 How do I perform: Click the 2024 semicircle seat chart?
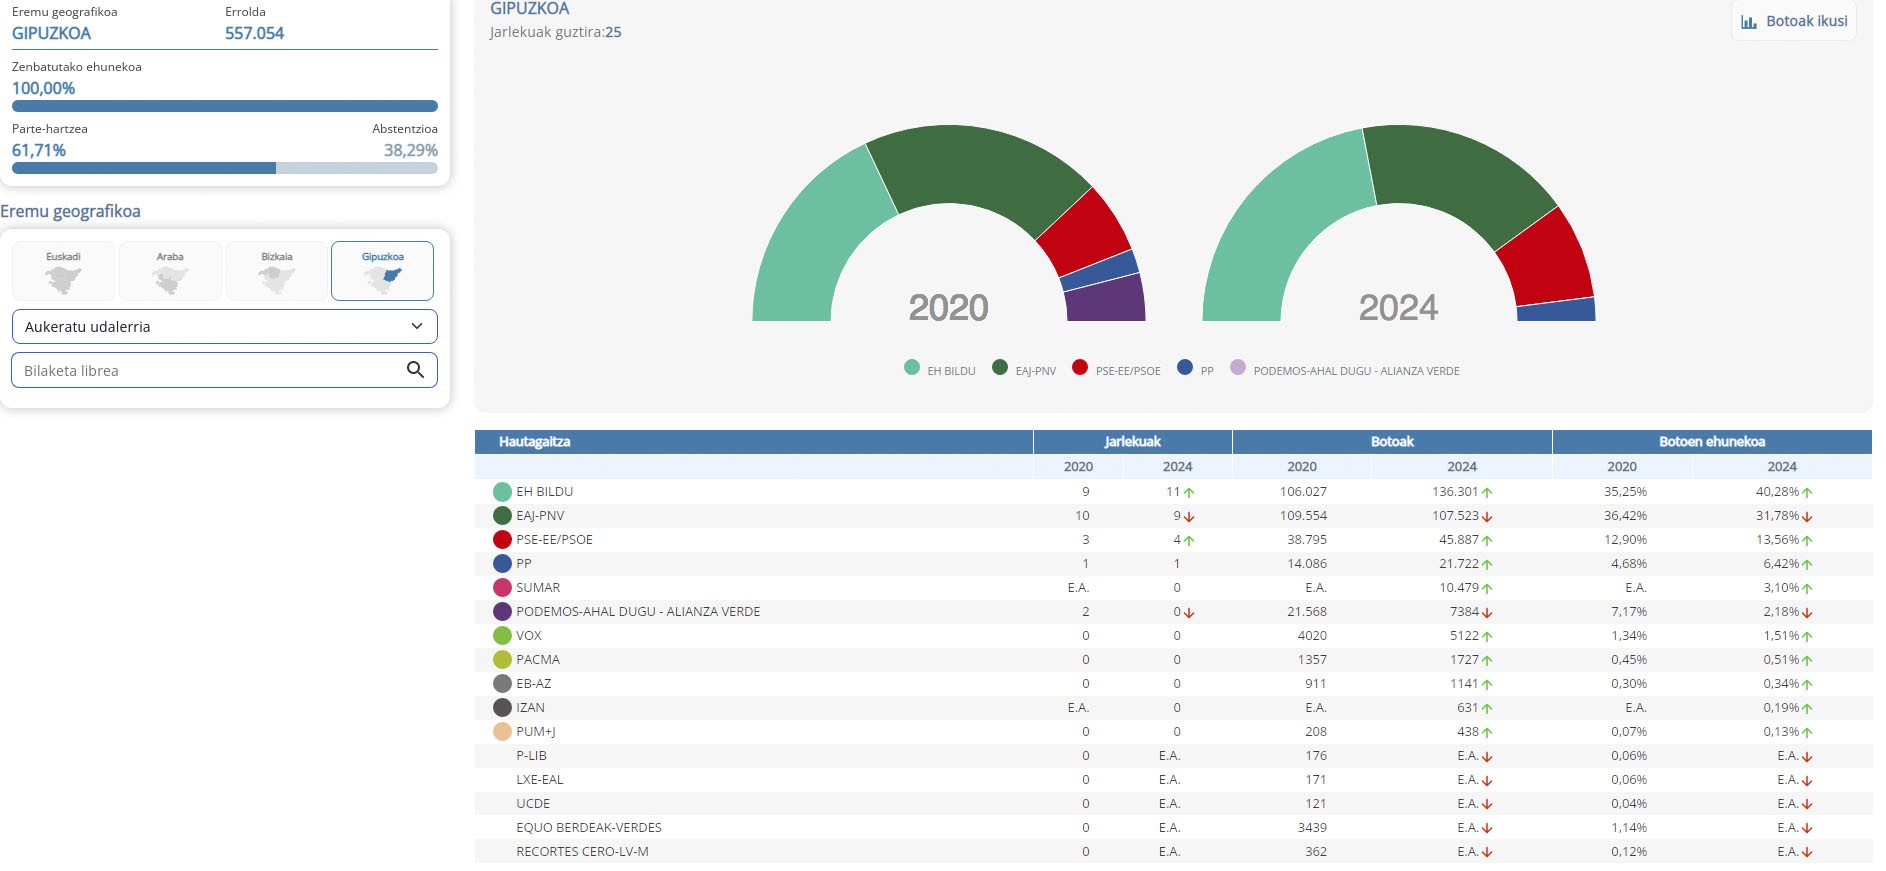(x=1399, y=223)
